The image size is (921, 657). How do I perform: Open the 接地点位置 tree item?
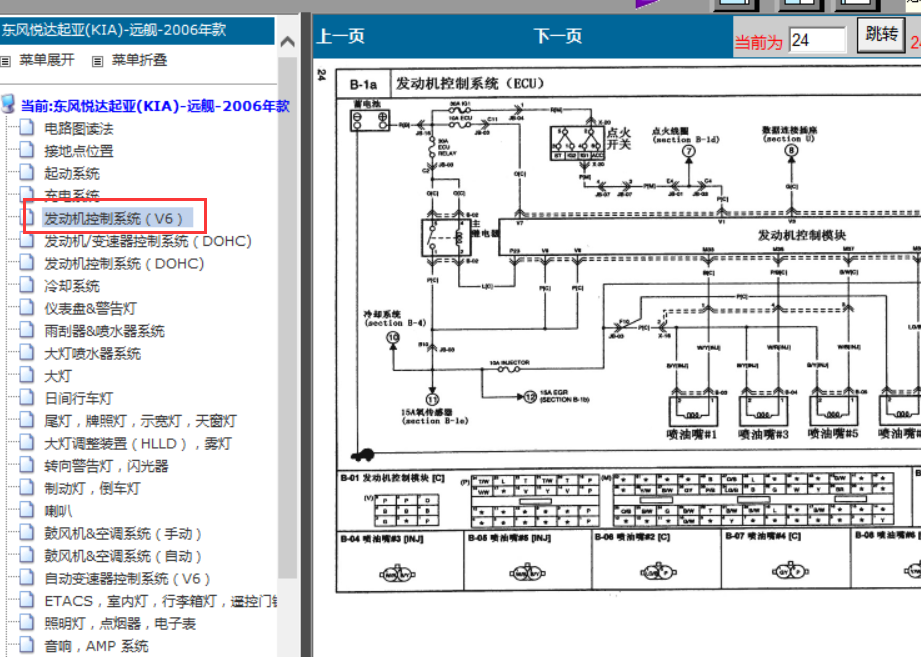(x=79, y=151)
